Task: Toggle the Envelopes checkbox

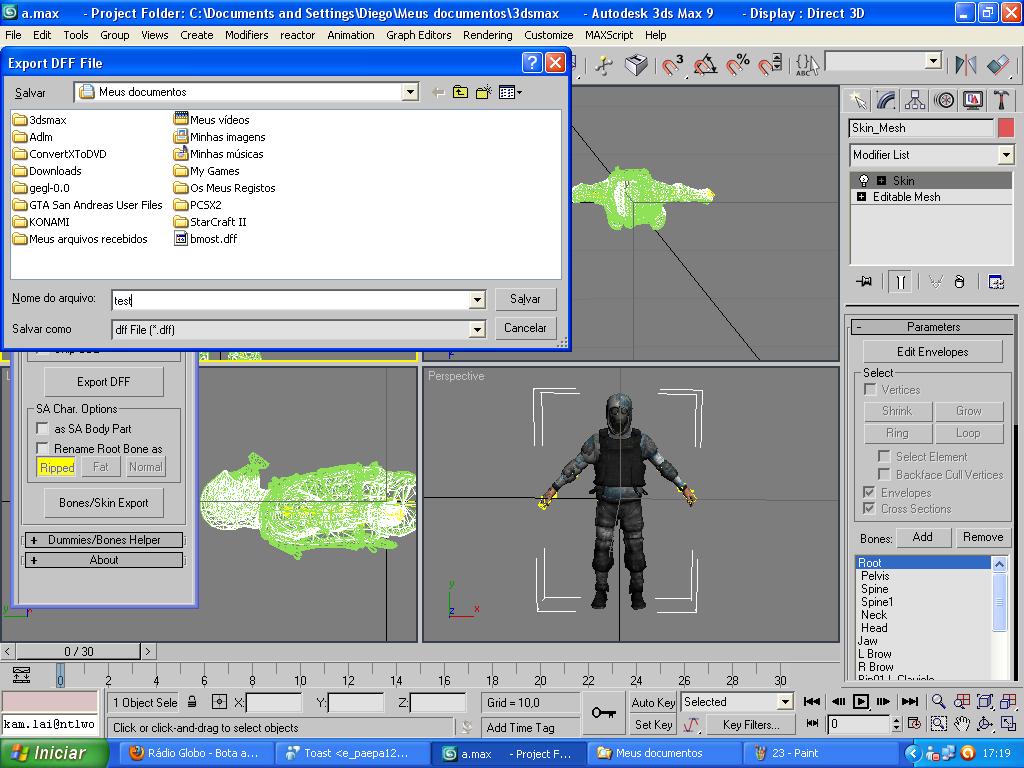Action: click(870, 492)
